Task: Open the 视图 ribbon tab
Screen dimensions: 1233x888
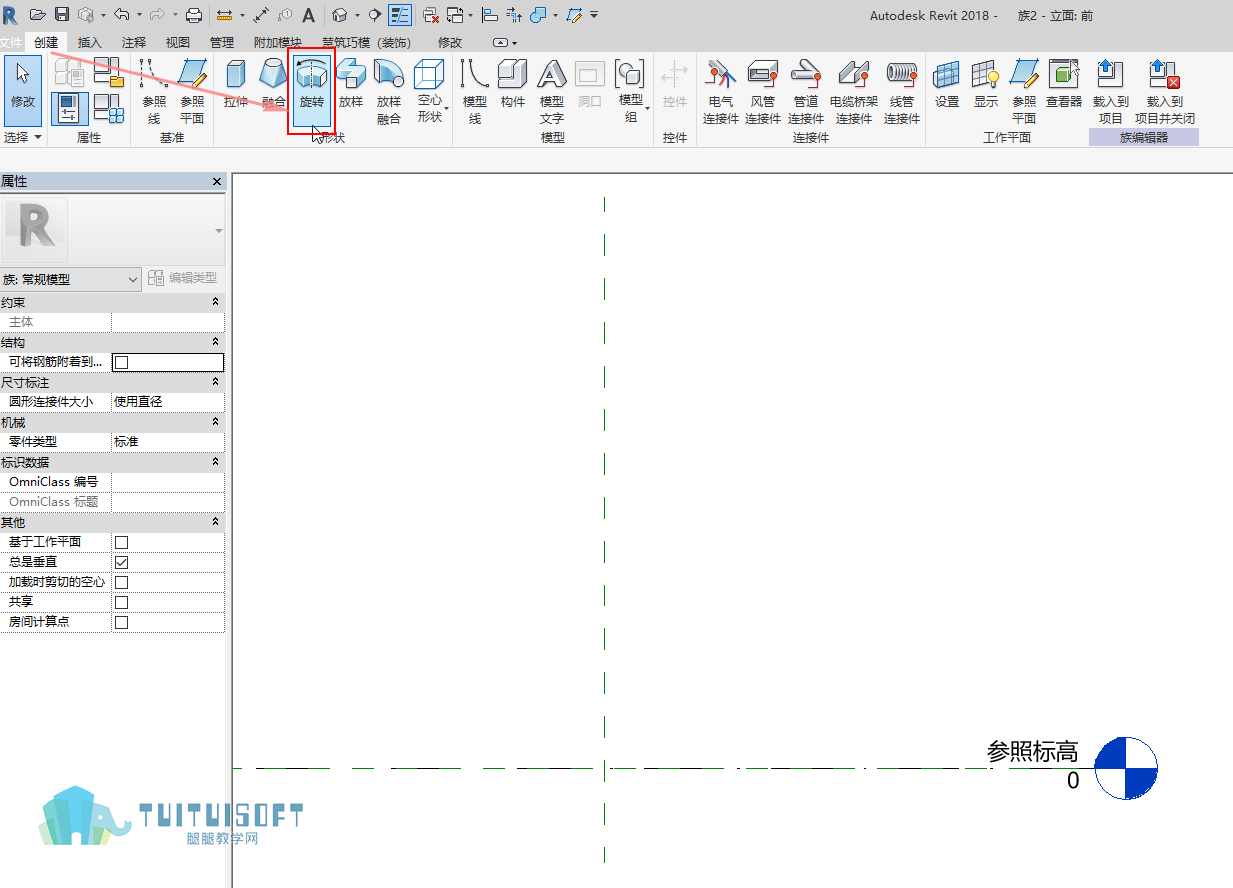Action: [x=177, y=42]
